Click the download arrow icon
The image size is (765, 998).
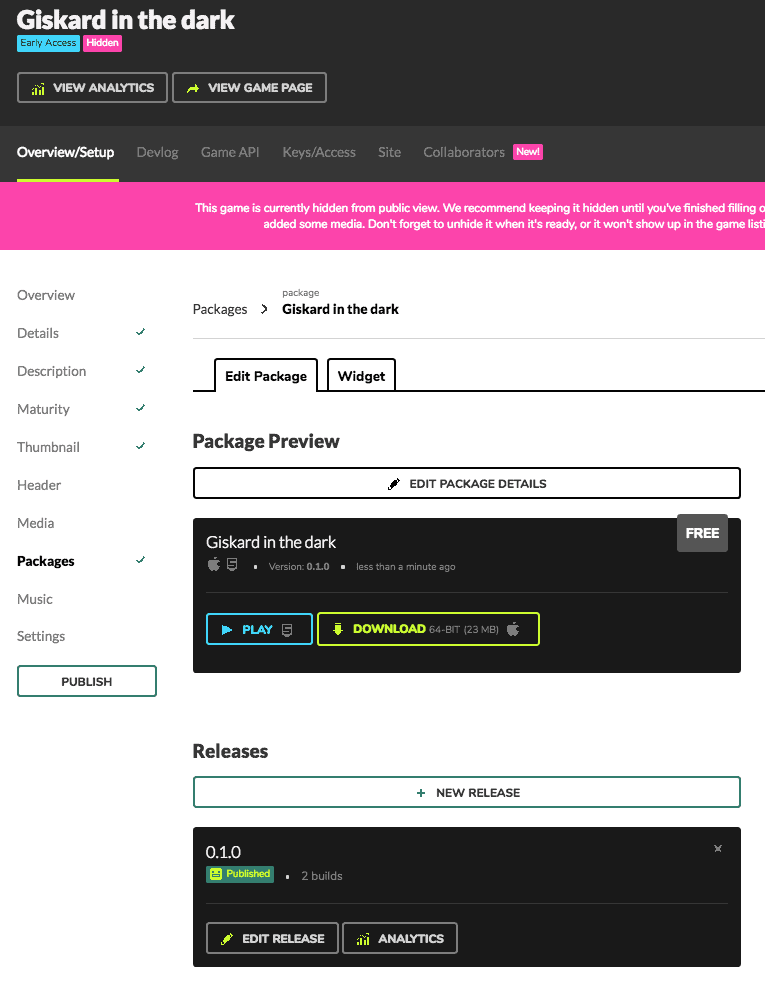point(338,629)
